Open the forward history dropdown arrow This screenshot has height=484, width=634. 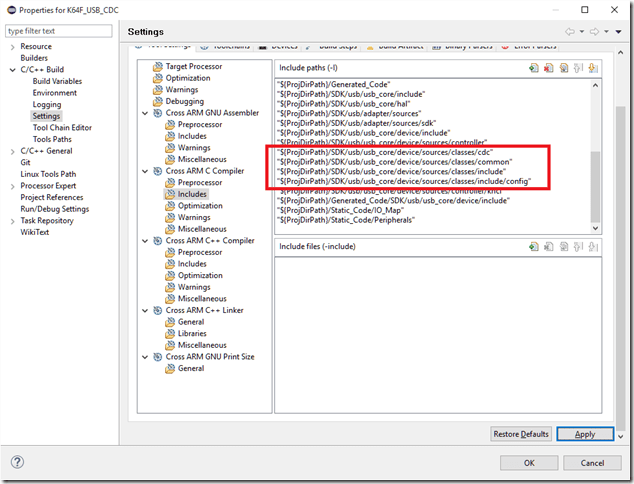coord(607,32)
